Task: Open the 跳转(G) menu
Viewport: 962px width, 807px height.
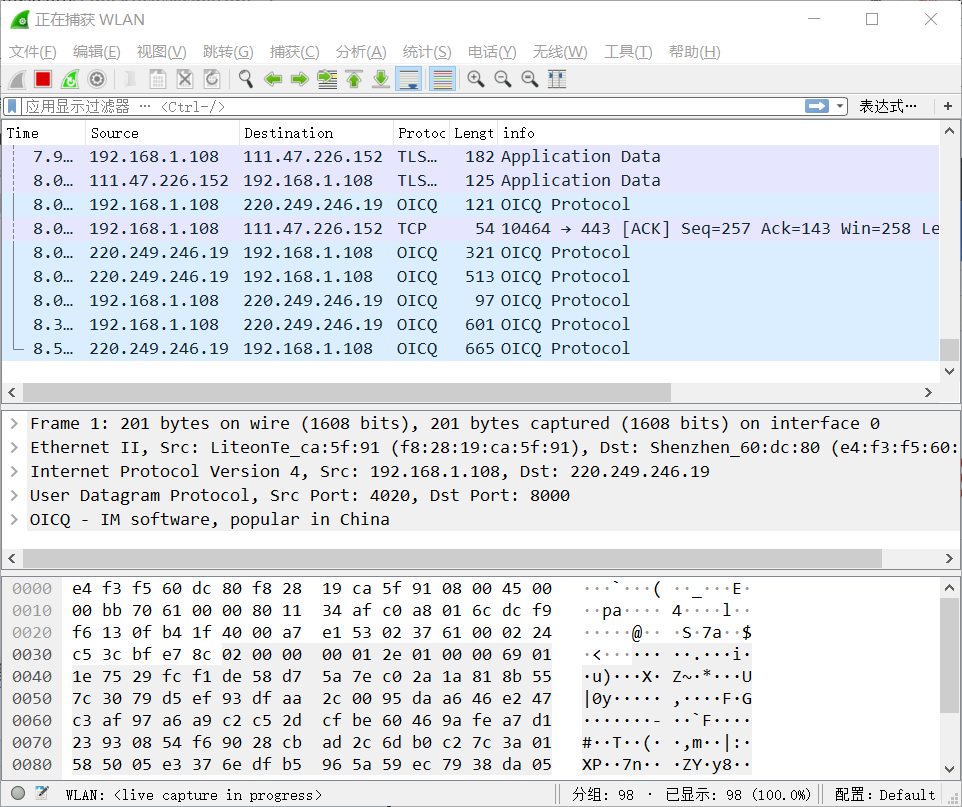Action: pos(228,52)
